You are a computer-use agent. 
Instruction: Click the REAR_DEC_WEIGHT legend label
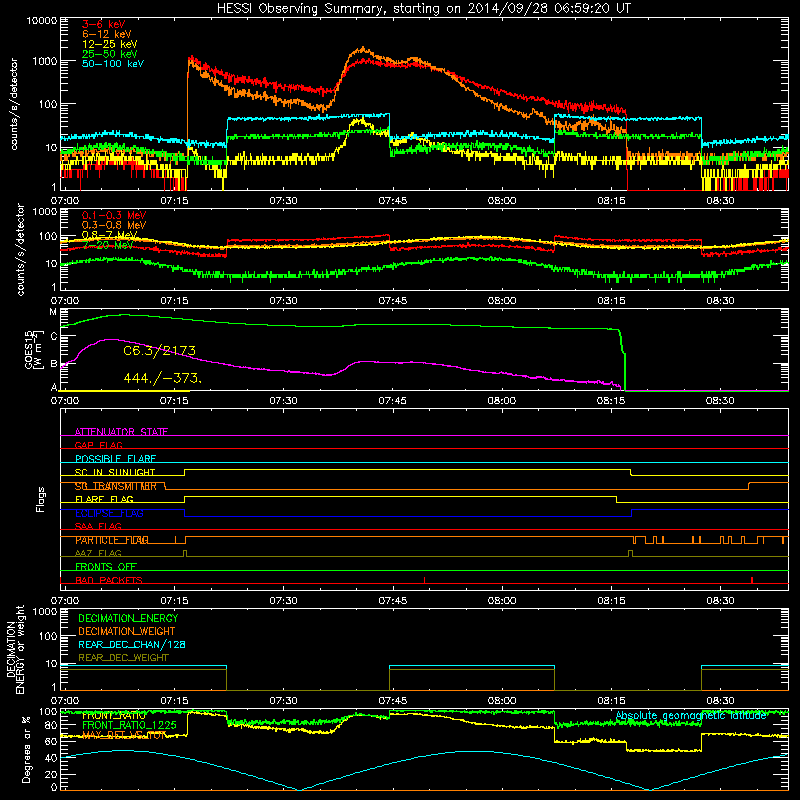pos(123,658)
